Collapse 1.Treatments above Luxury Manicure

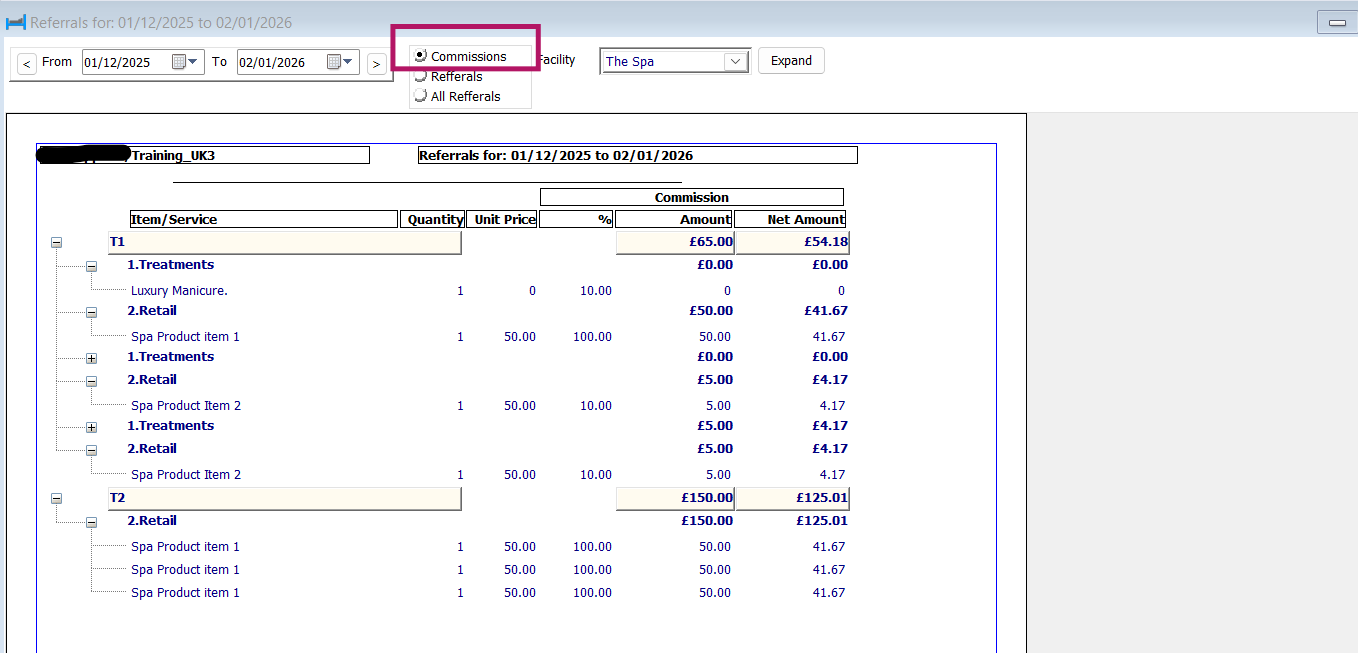[x=91, y=266]
